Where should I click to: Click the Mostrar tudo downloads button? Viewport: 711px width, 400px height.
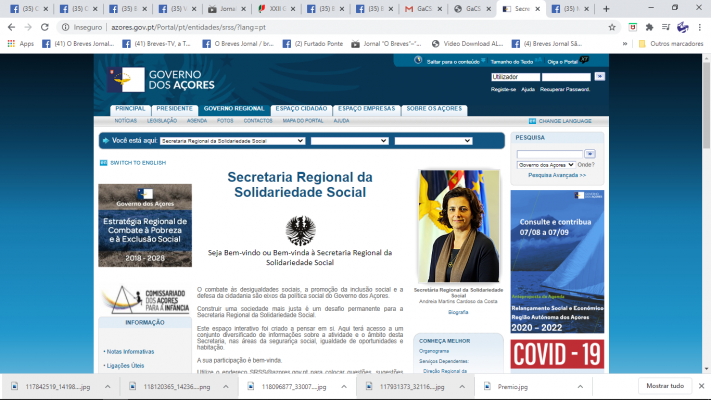tap(665, 385)
